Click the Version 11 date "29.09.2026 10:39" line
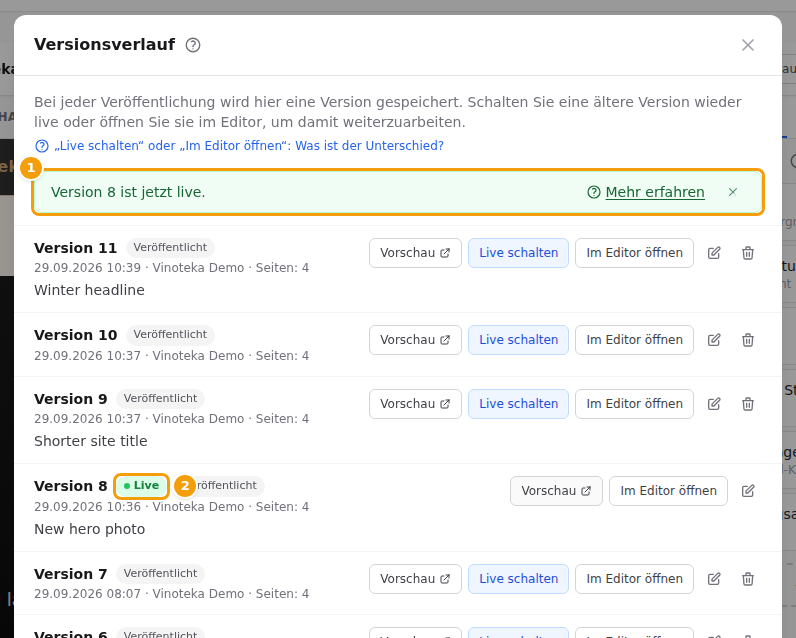Viewport: 796px width, 638px height. (172, 268)
